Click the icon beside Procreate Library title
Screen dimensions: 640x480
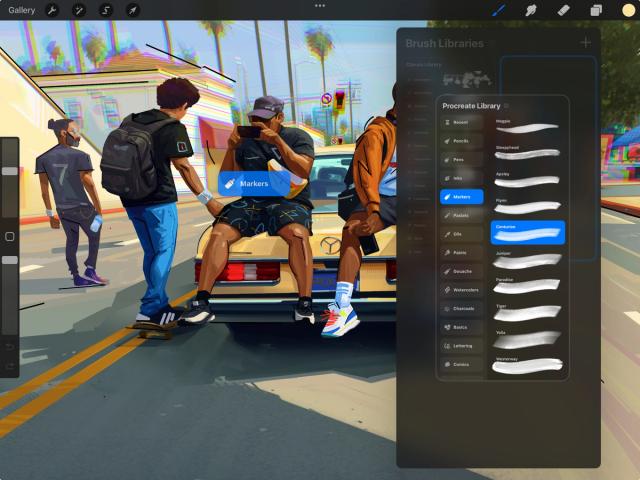506,106
